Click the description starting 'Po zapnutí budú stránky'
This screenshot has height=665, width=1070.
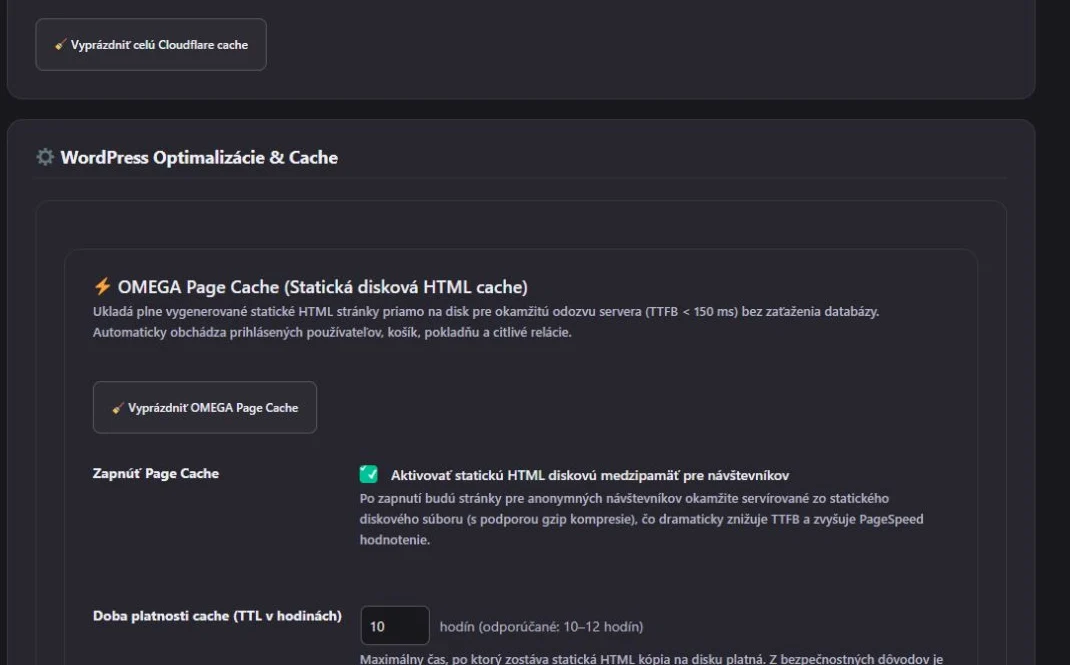(641, 519)
